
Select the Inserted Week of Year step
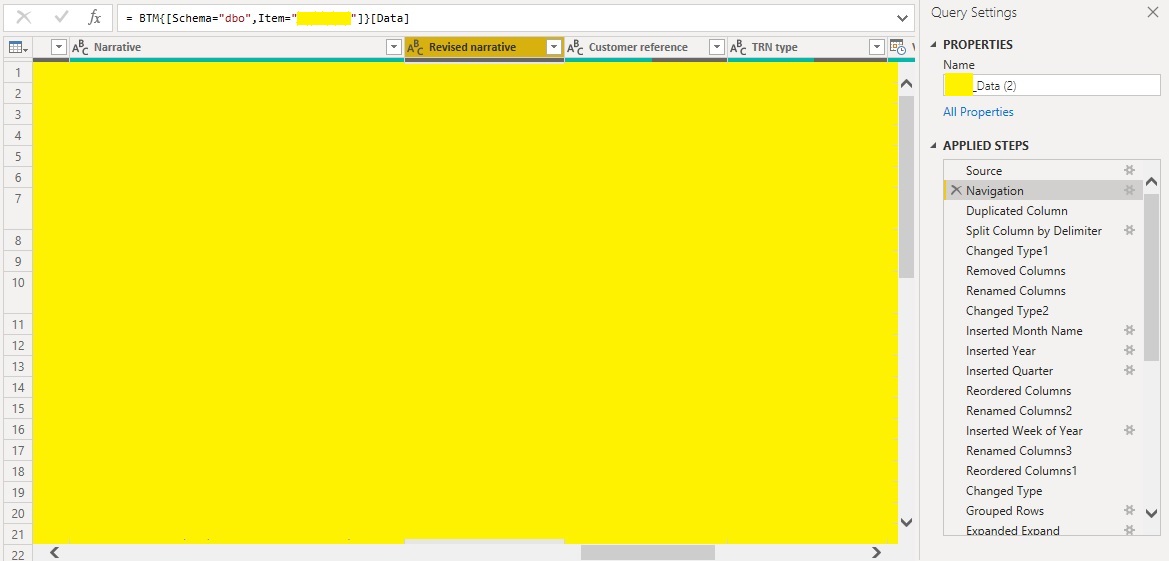(x=1043, y=431)
